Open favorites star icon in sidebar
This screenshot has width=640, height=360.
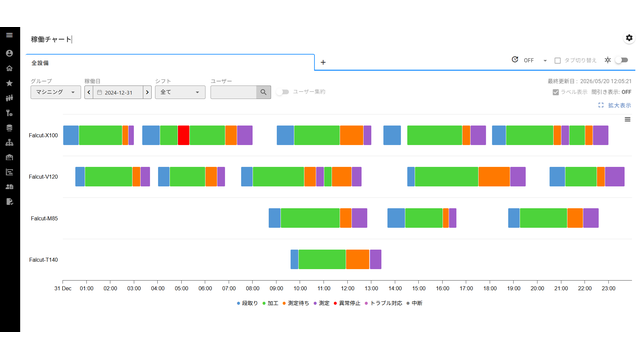9,83
